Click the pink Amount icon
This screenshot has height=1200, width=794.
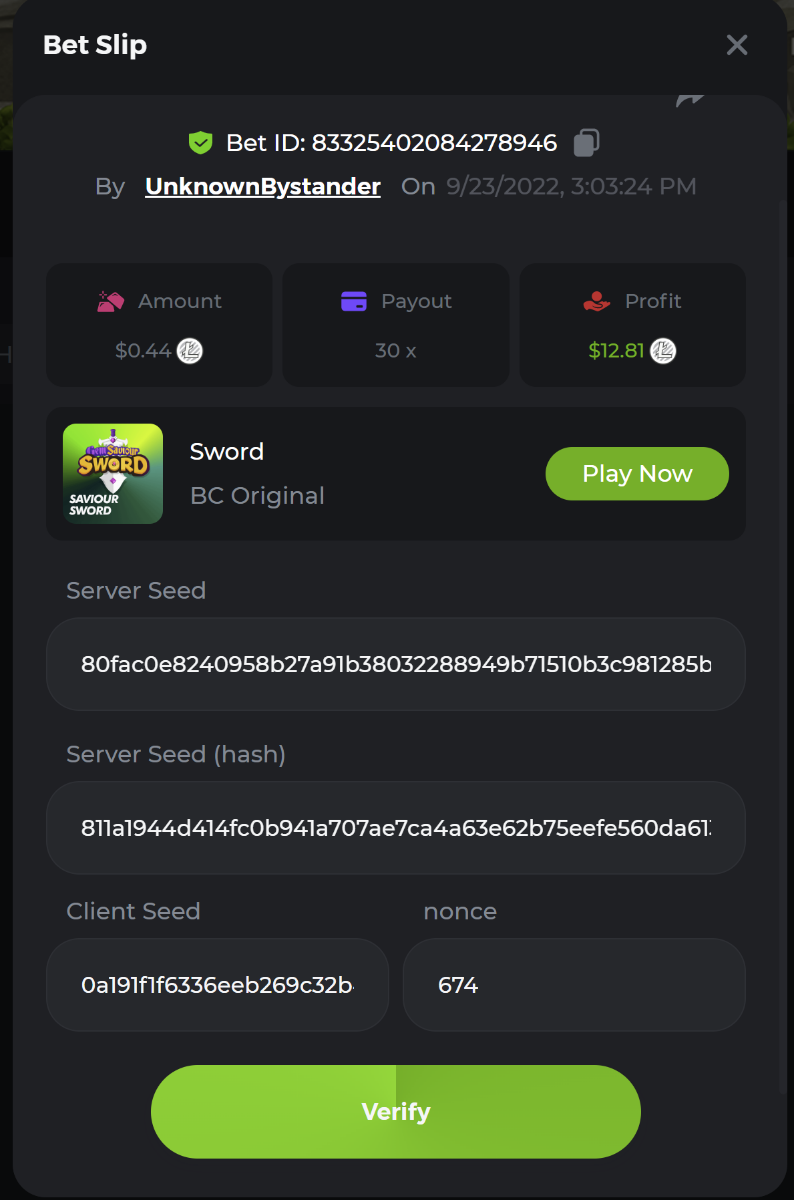click(x=110, y=301)
